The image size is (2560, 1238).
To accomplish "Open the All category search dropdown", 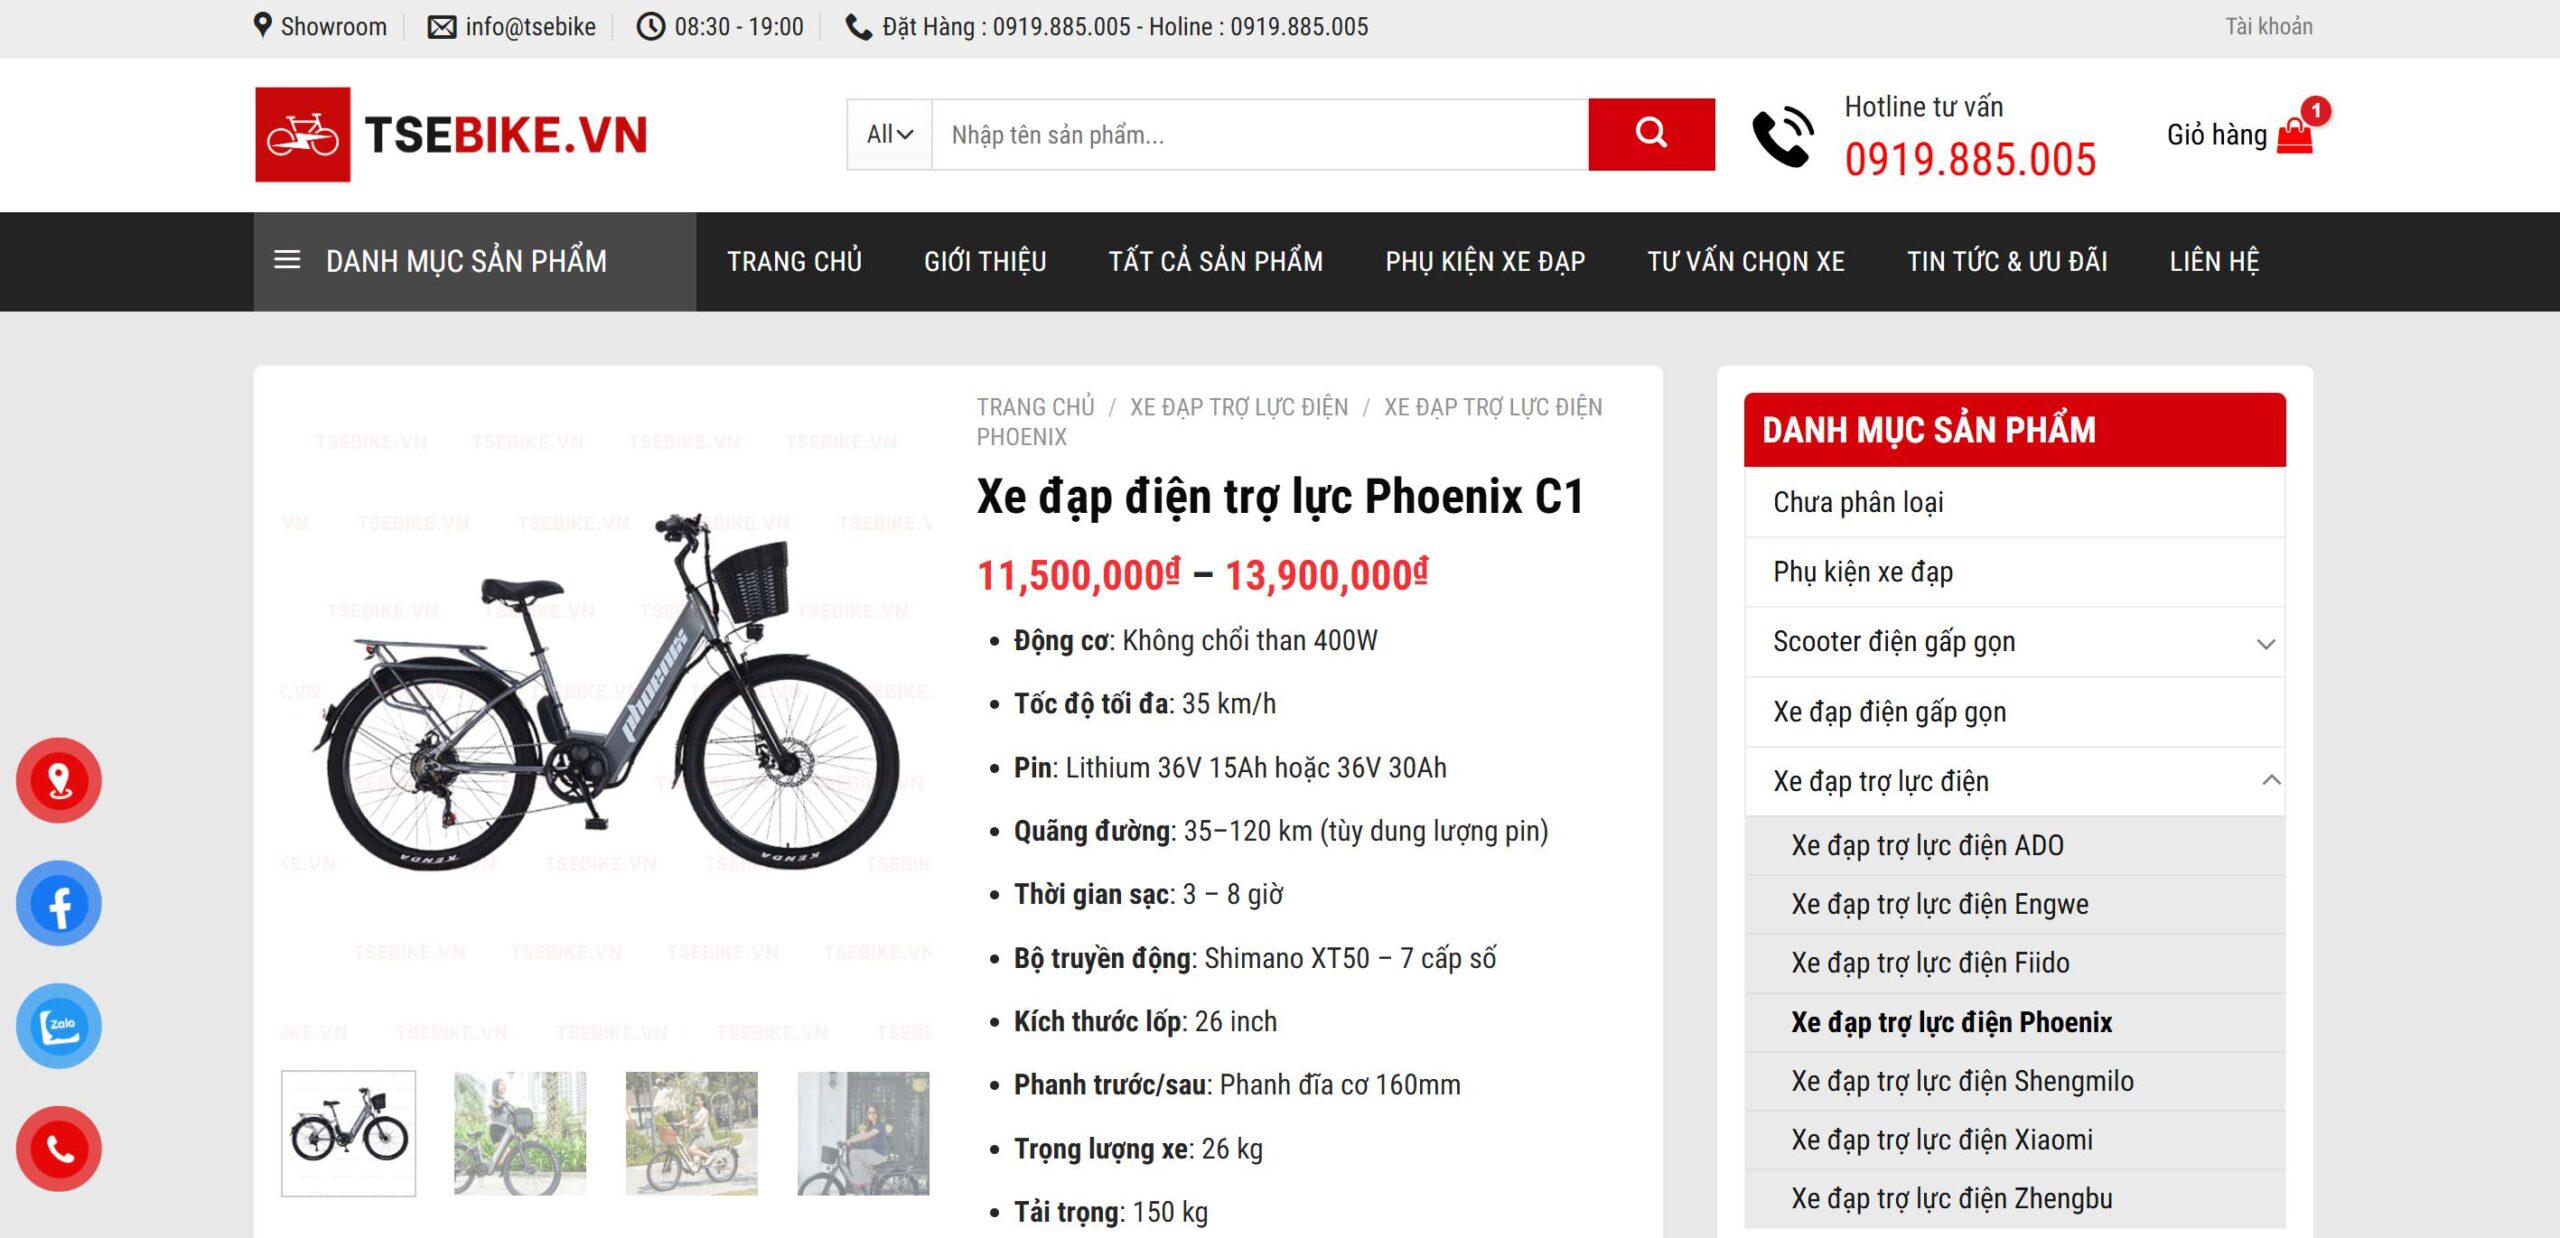I will tap(889, 134).
